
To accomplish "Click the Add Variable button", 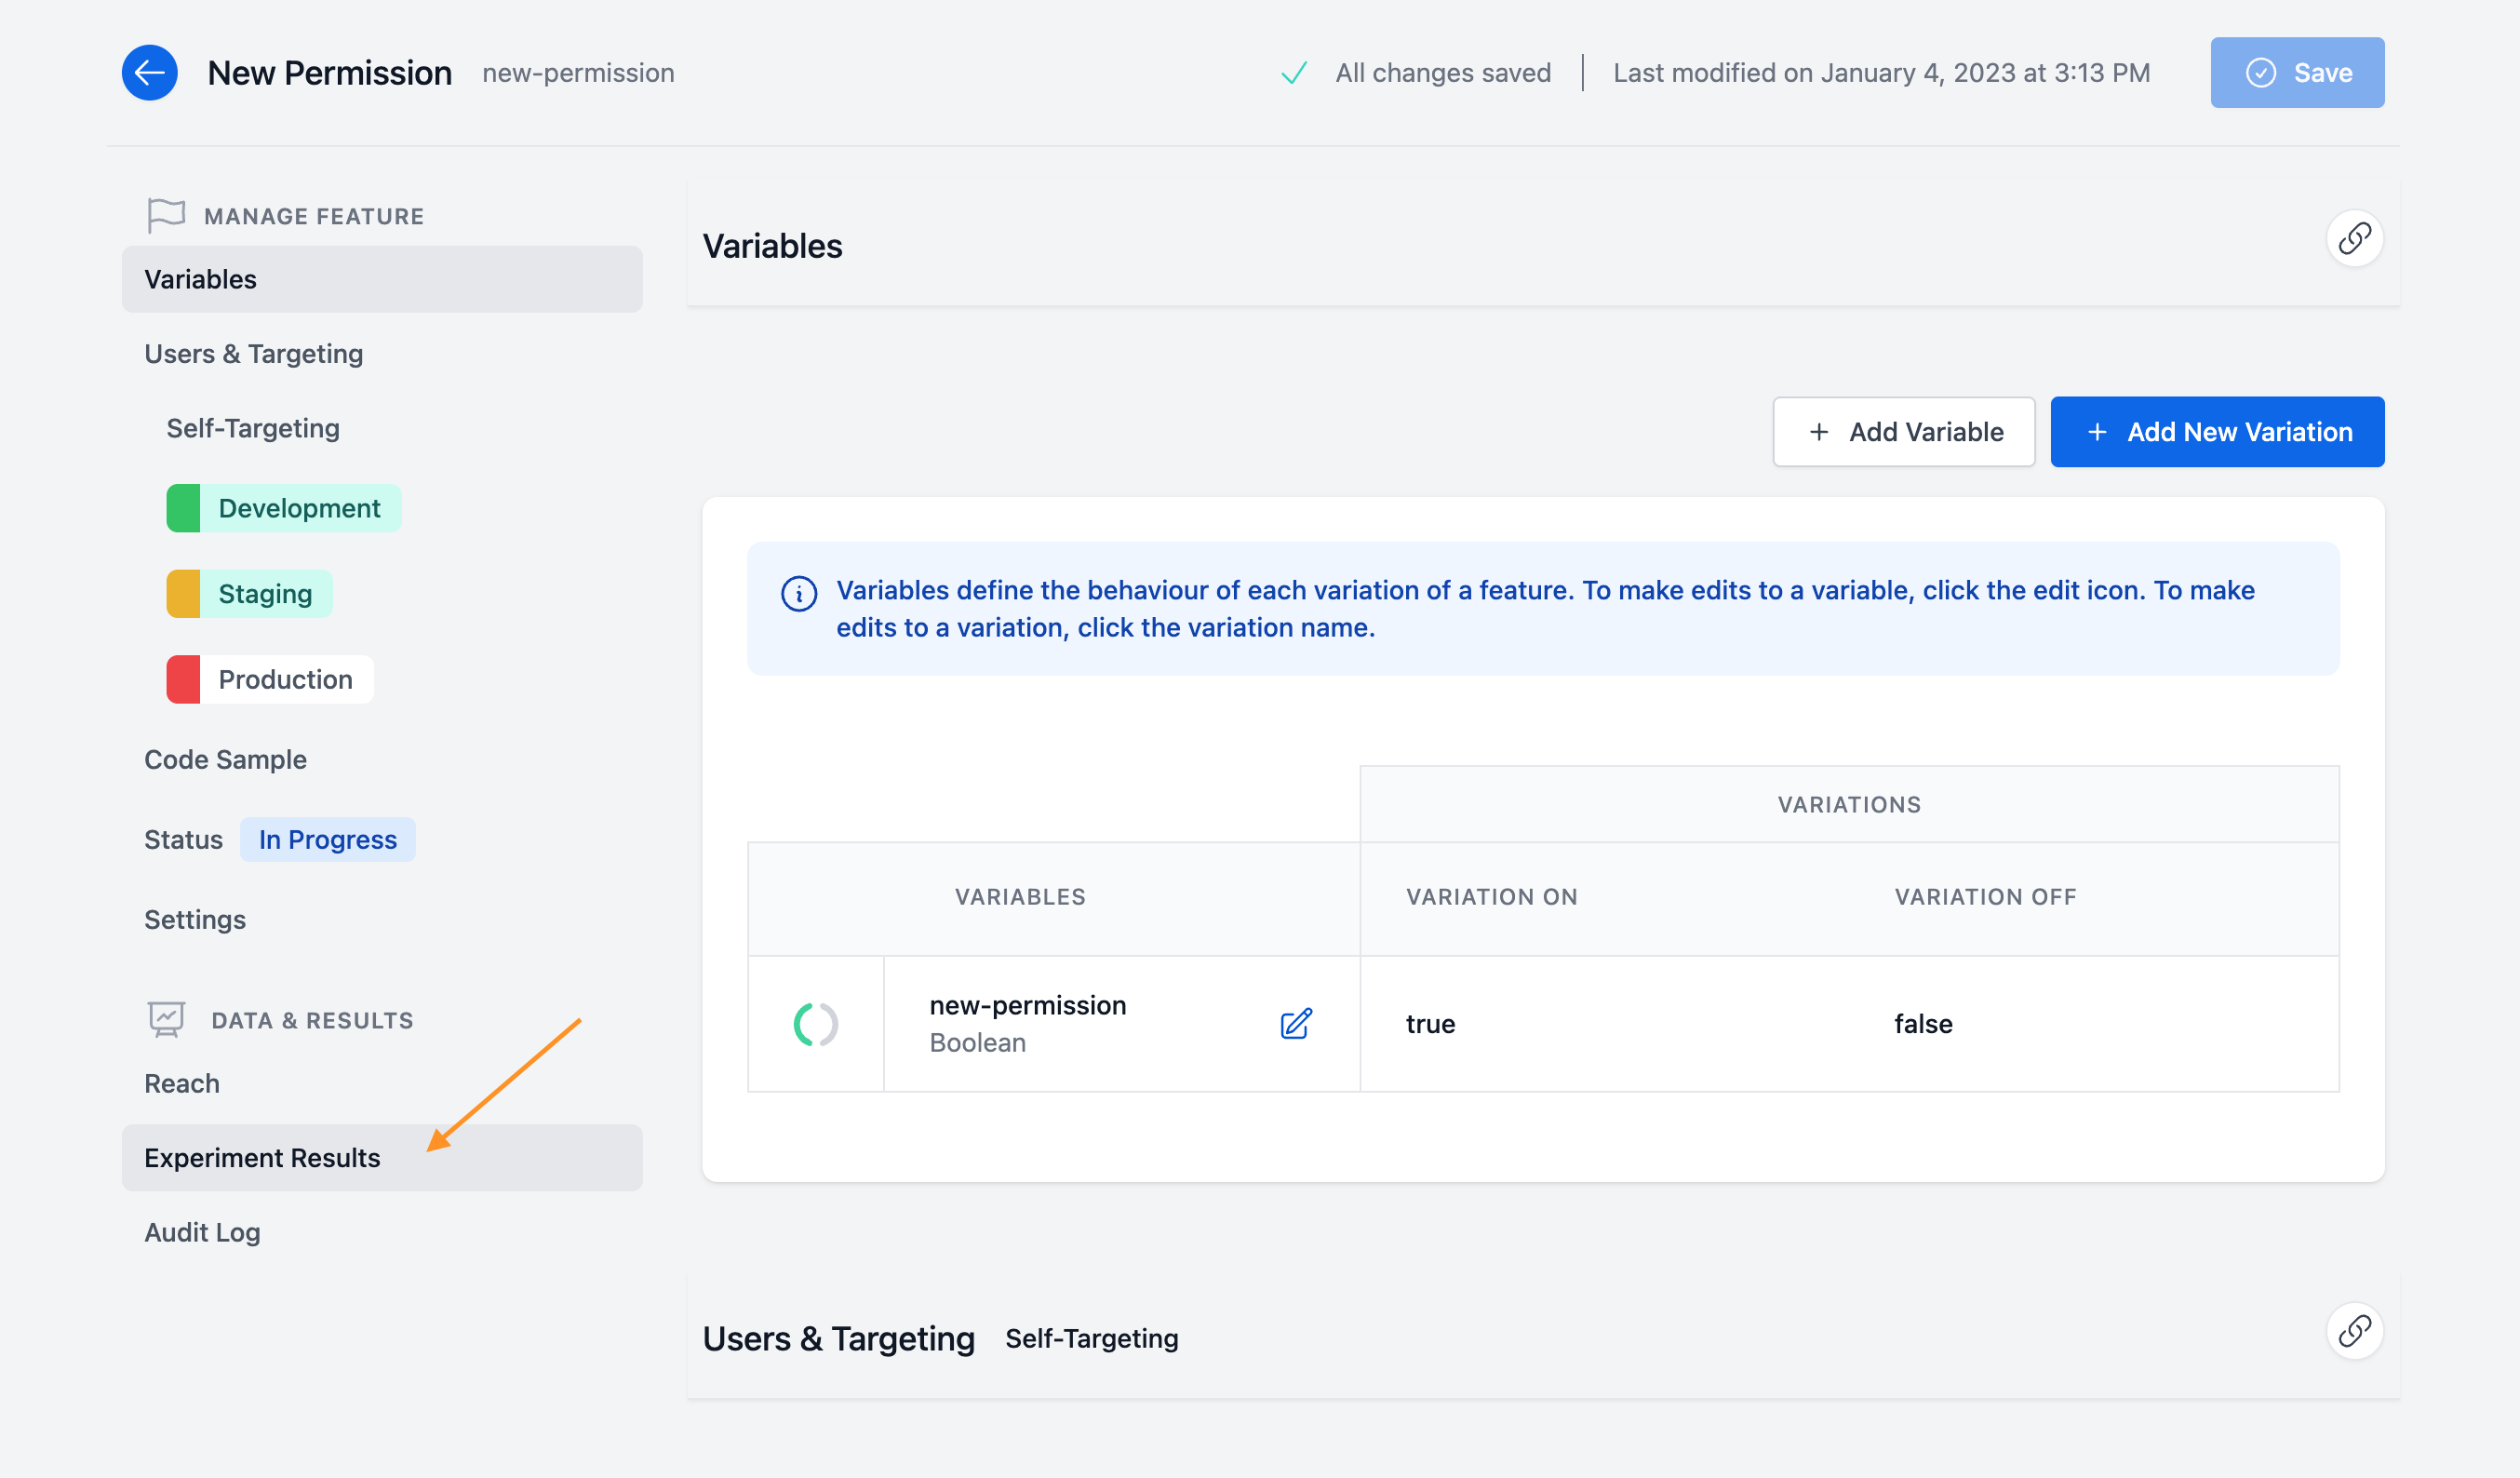I will point(1903,431).
